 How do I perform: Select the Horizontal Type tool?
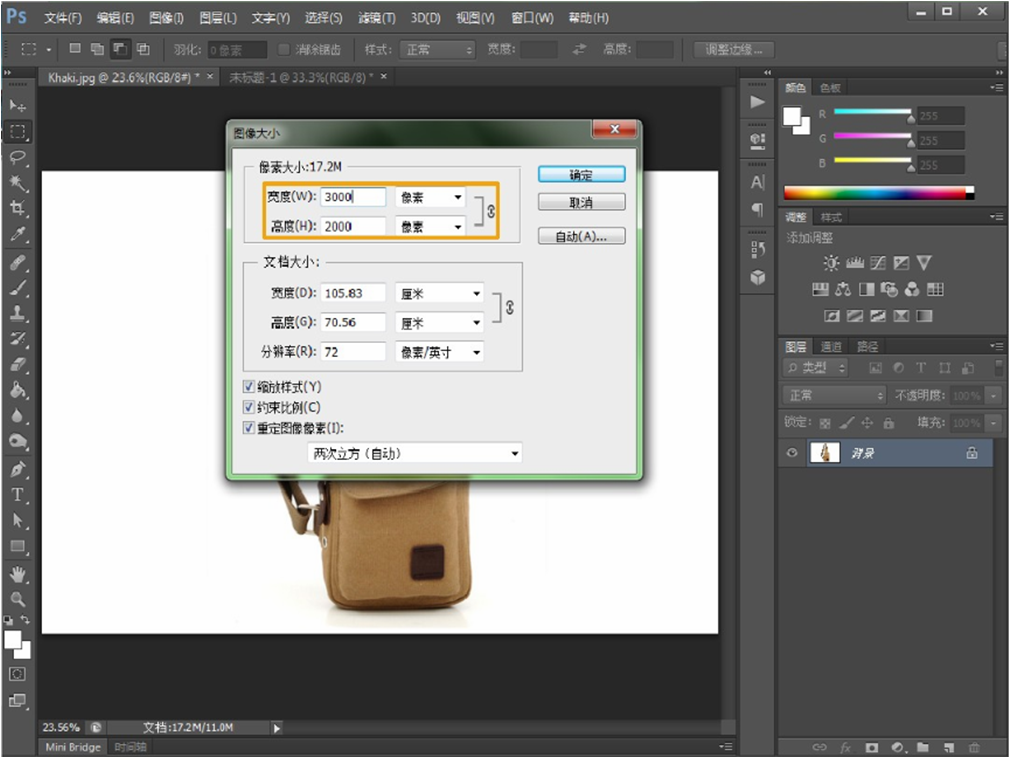point(18,495)
